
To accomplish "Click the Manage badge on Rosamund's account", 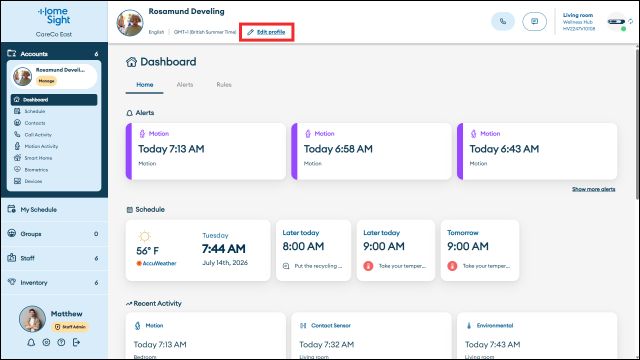I will [47, 81].
